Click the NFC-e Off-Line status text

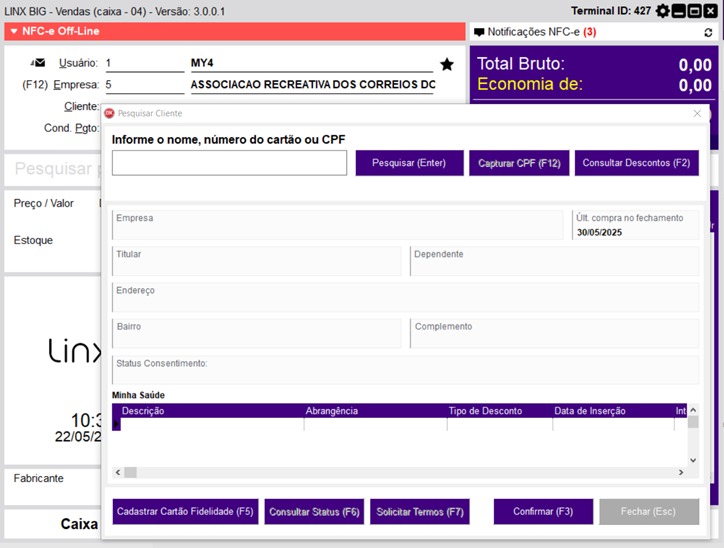[60, 31]
